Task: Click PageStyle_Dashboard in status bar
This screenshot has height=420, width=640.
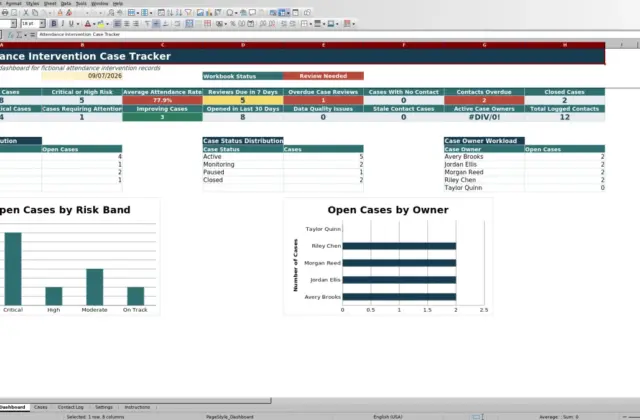Action: click(x=230, y=417)
